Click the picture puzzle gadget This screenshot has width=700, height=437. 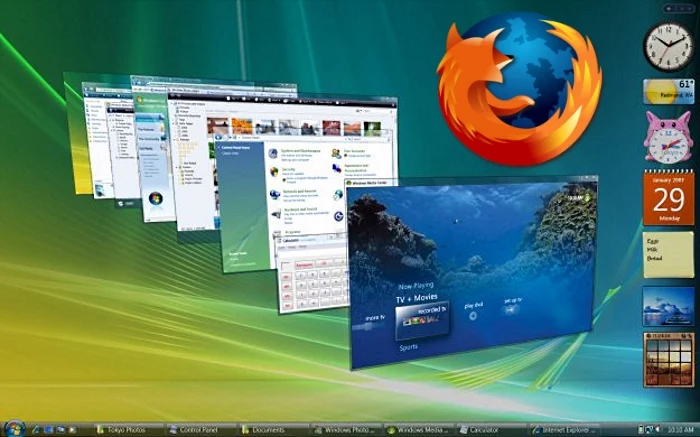click(x=668, y=359)
